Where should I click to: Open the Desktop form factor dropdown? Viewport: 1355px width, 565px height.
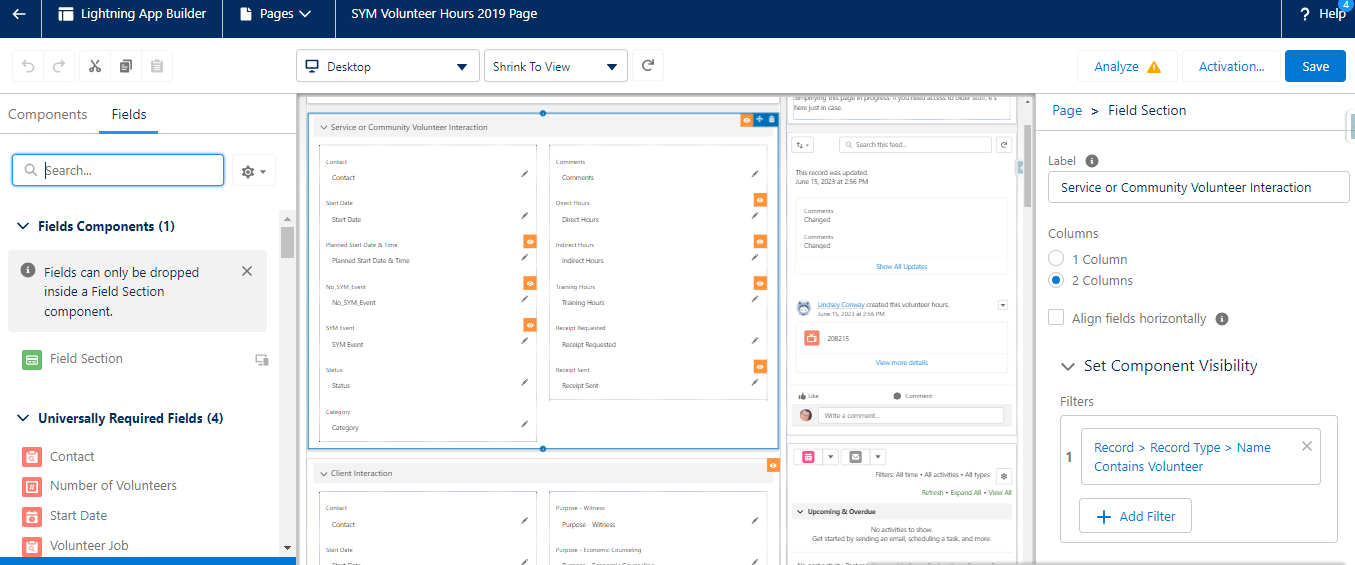click(x=386, y=66)
